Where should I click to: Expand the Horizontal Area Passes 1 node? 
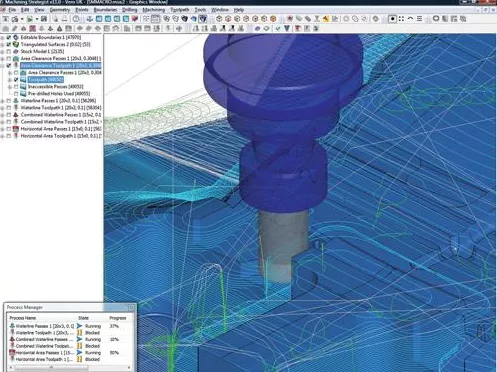point(3,129)
